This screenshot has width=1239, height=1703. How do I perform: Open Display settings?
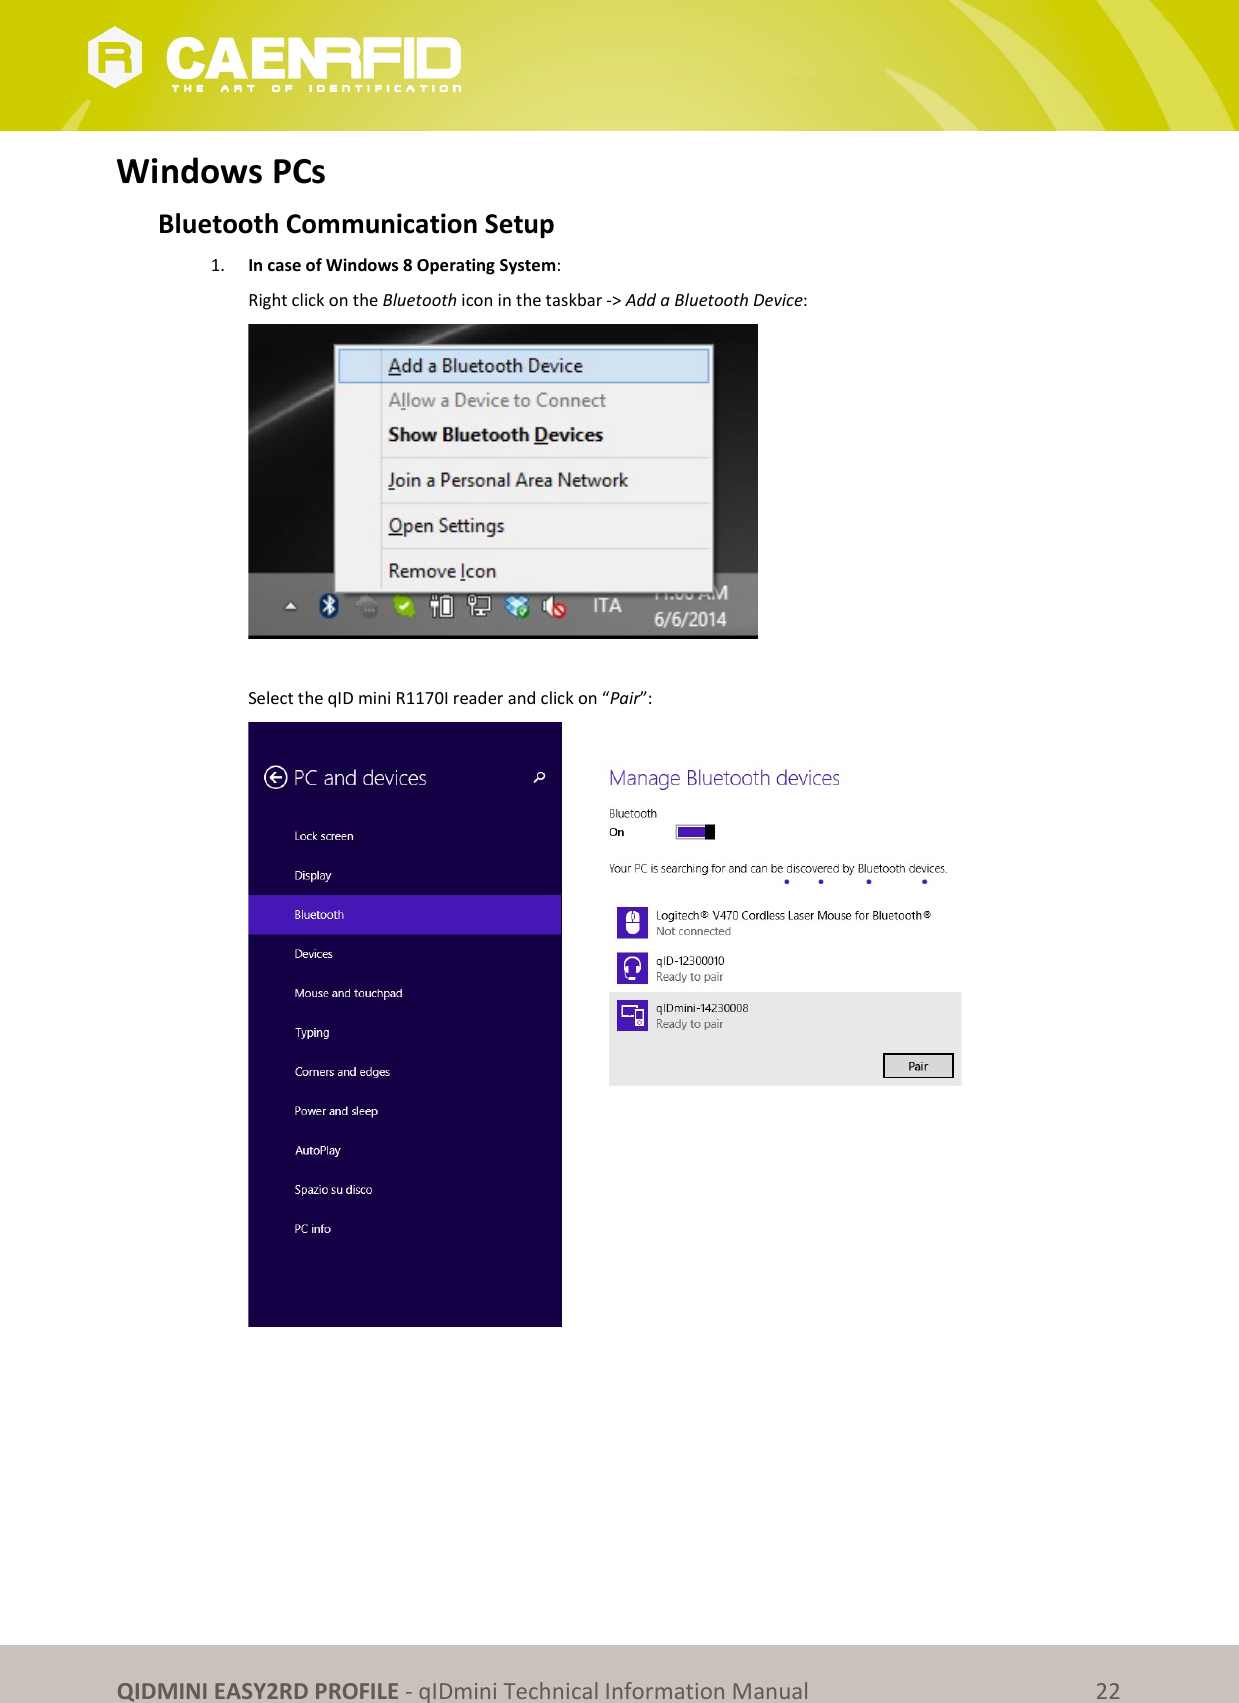(313, 875)
